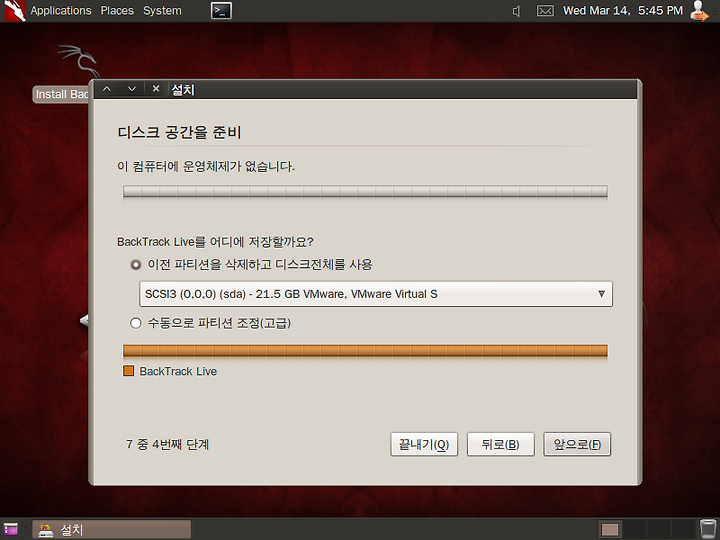
Task: Click the show desktop icon in bottom panel
Action: [11, 529]
